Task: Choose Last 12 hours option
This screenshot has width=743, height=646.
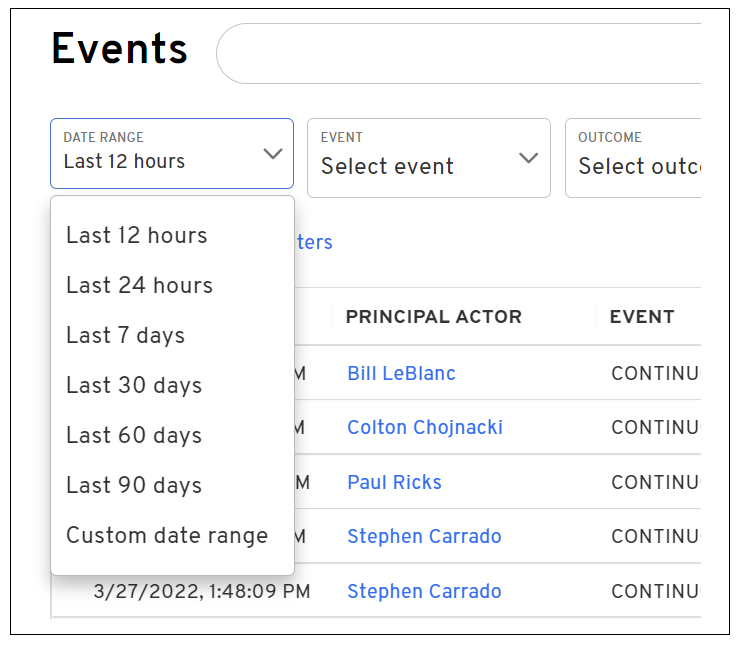Action: point(137,236)
